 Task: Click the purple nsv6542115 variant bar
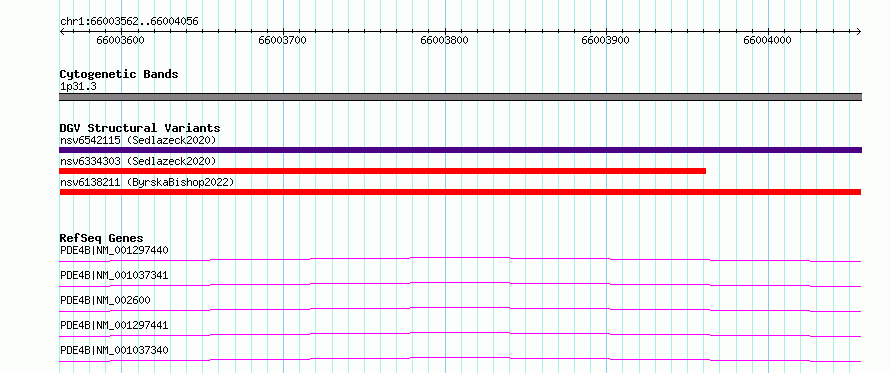[460, 150]
